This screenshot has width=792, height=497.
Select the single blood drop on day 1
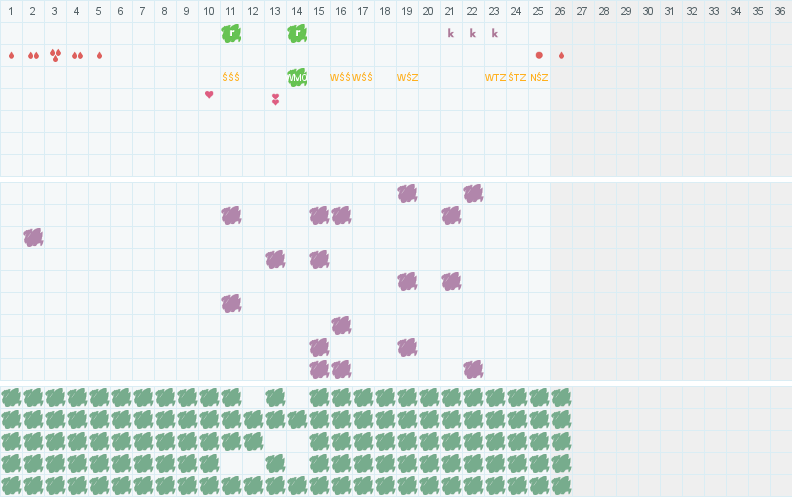pos(11,55)
